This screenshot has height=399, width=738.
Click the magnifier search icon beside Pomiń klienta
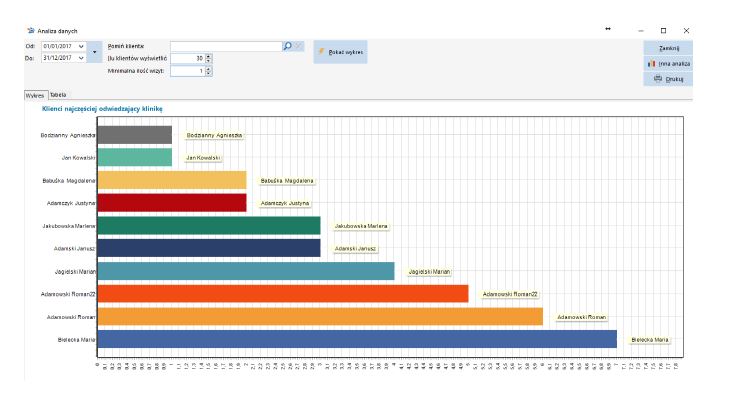[287, 46]
